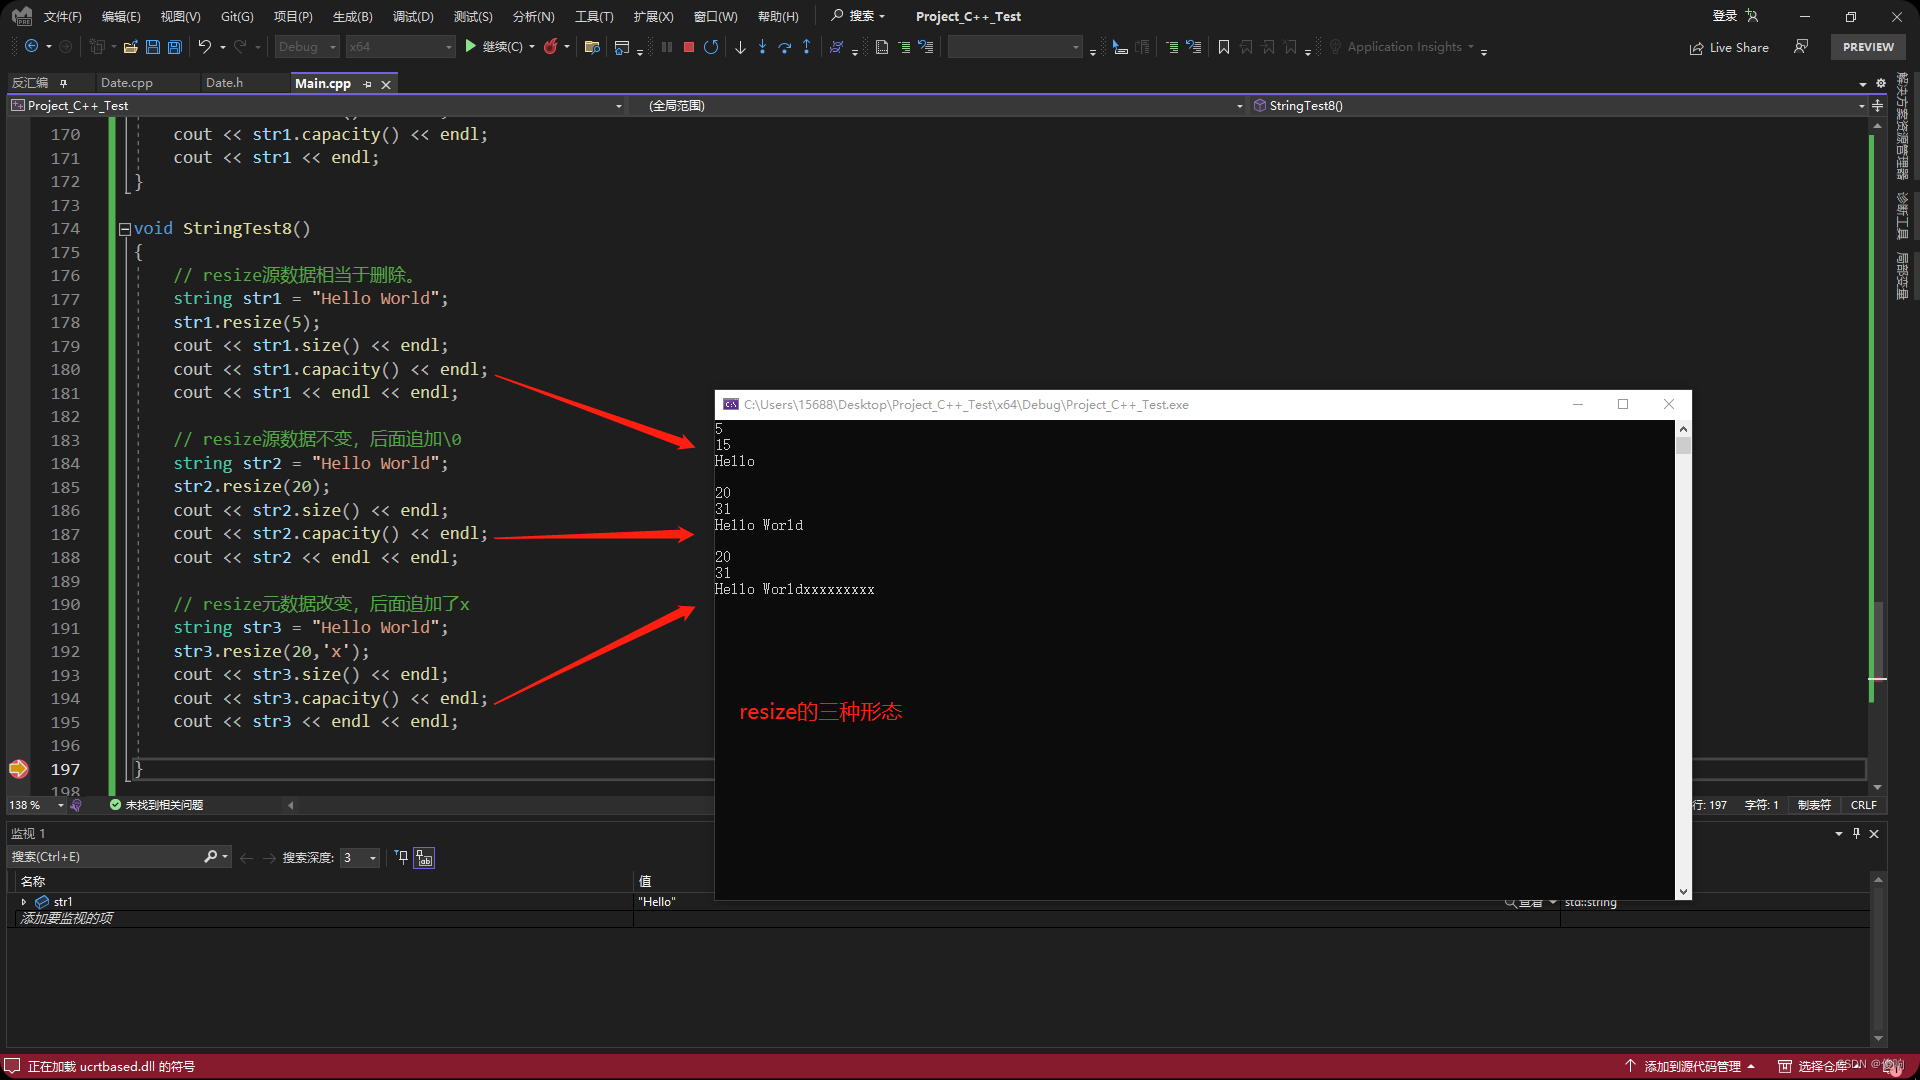Click the editor settings gear icon
This screenshot has height=1080, width=1920.
[1881, 83]
